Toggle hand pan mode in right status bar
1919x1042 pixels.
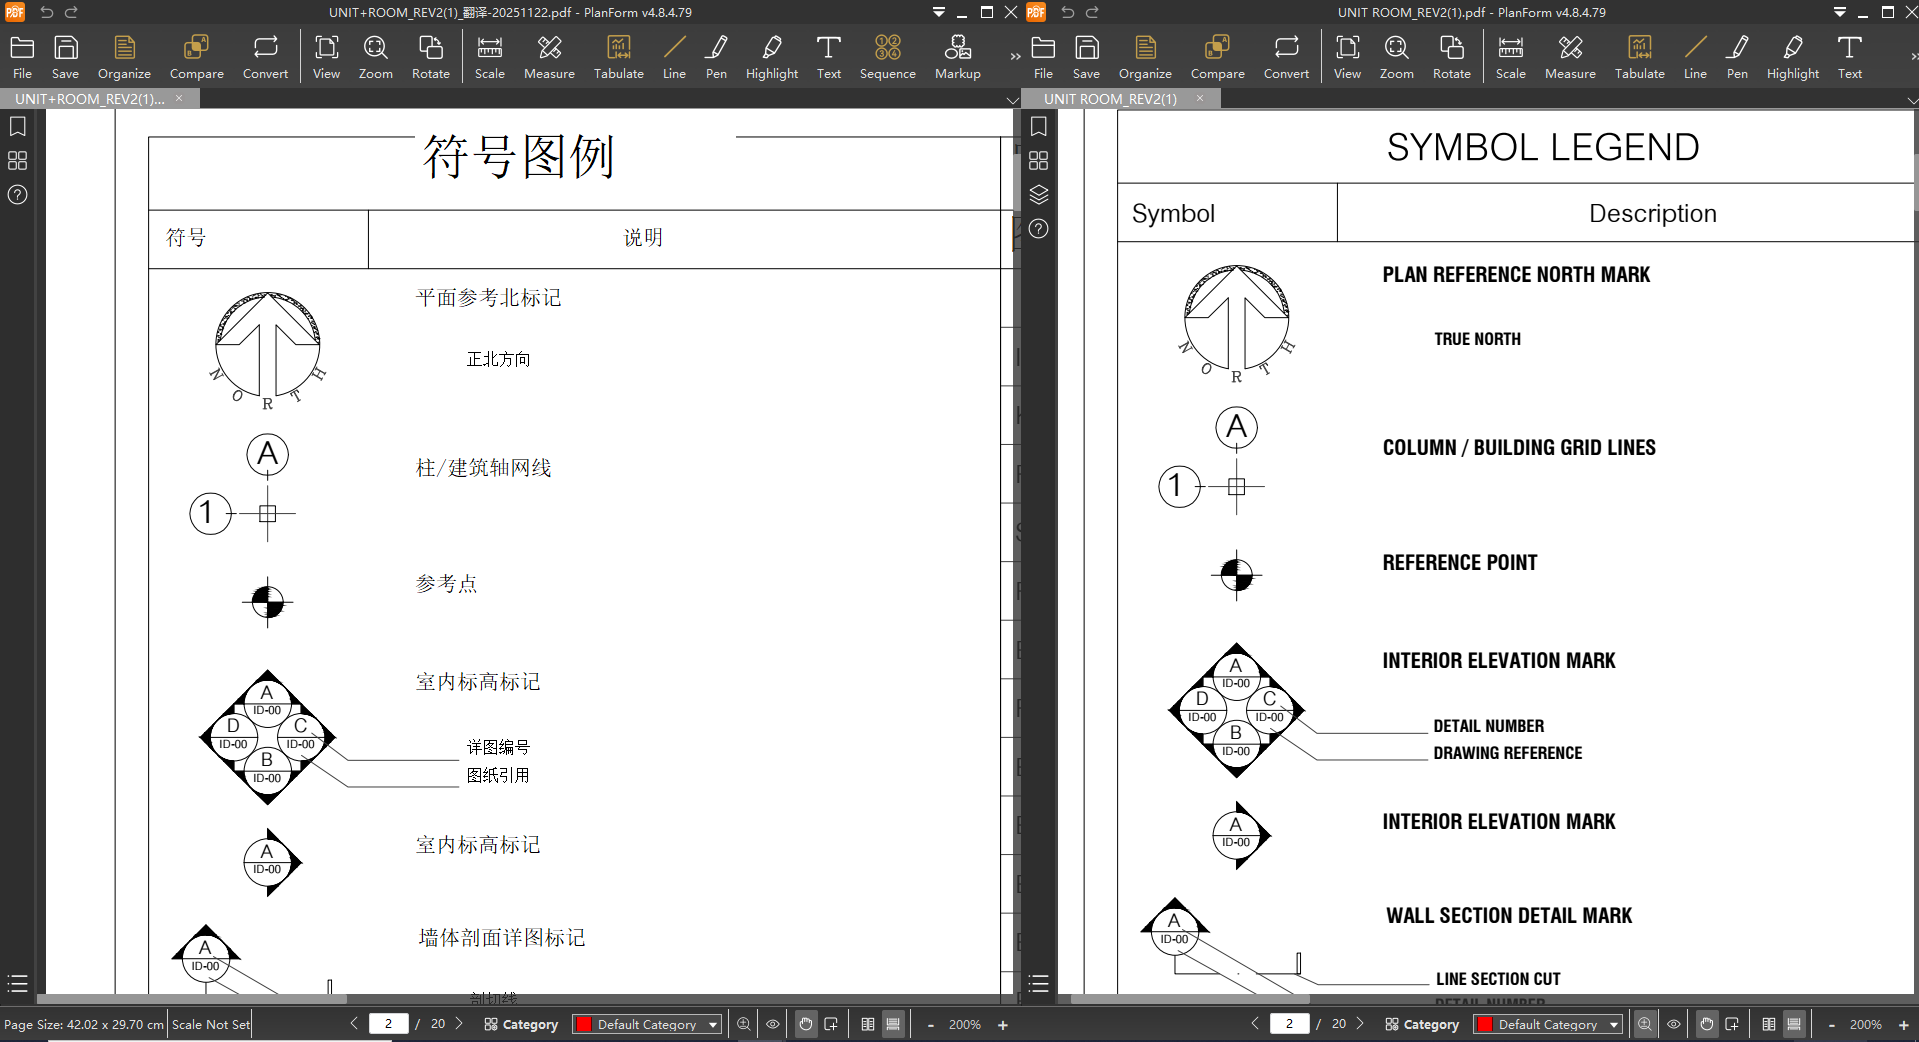[1706, 1024]
